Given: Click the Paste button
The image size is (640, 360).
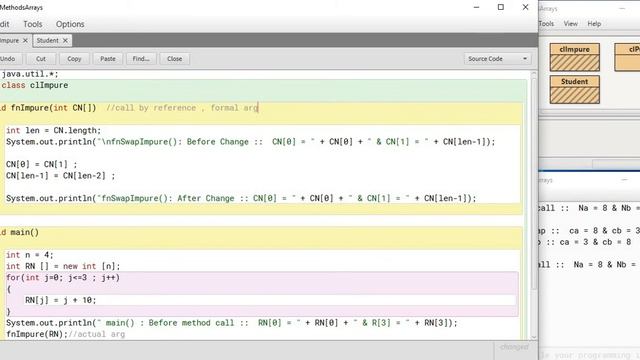Looking at the screenshot, I should (x=108, y=59).
